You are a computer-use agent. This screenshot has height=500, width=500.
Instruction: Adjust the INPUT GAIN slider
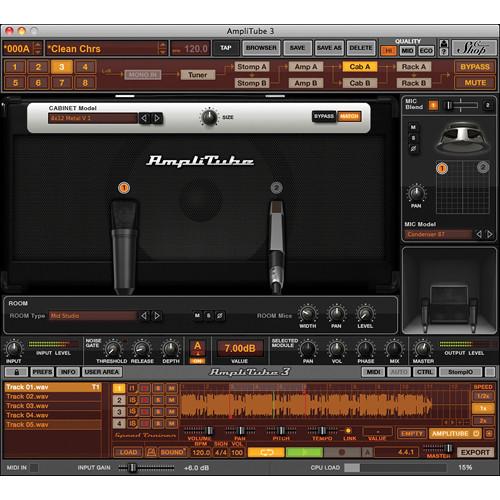click(146, 468)
